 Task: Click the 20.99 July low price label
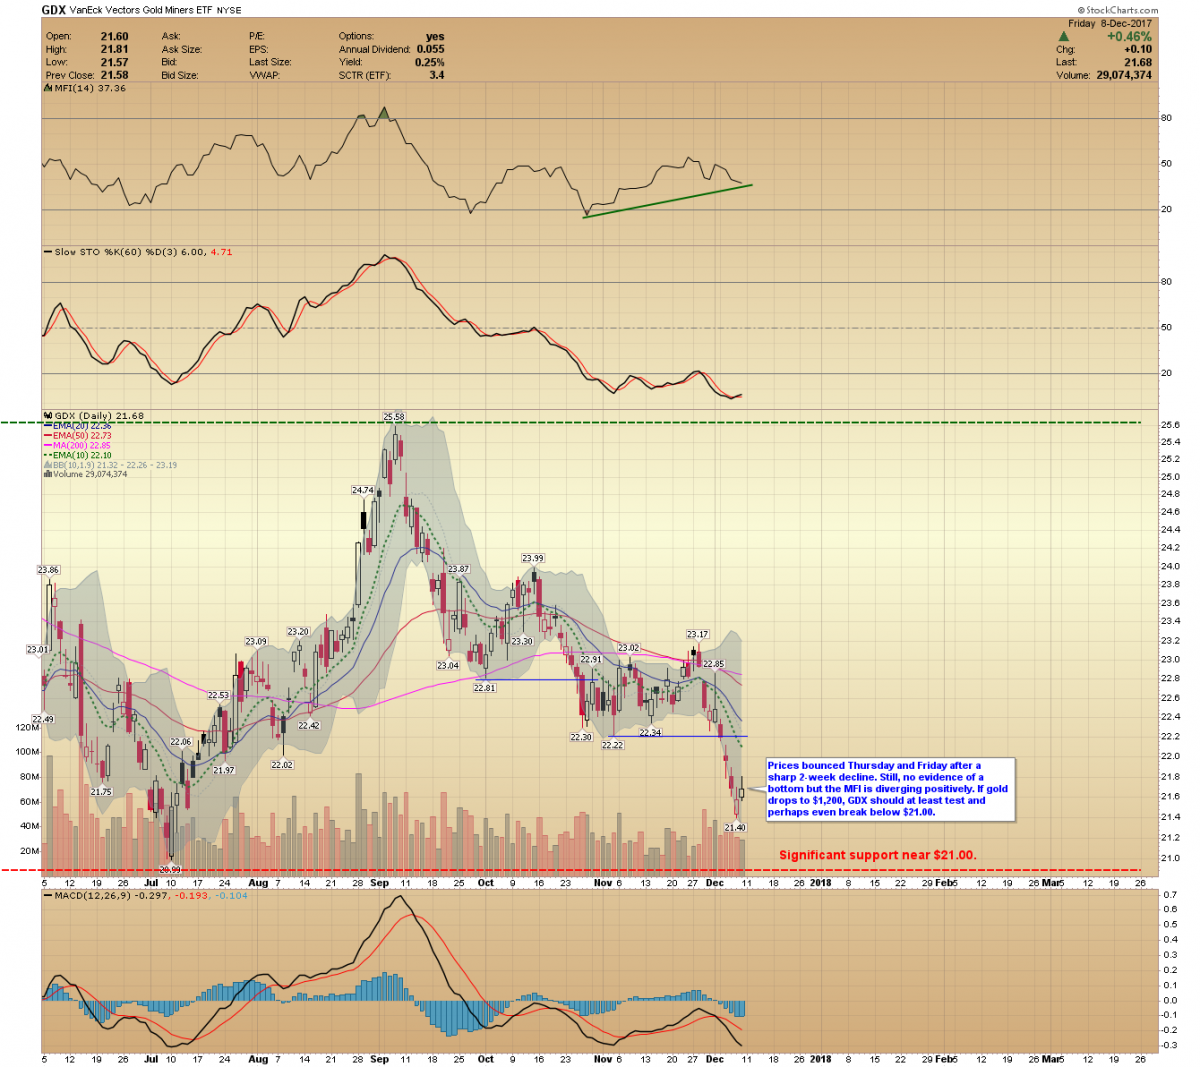pos(170,870)
